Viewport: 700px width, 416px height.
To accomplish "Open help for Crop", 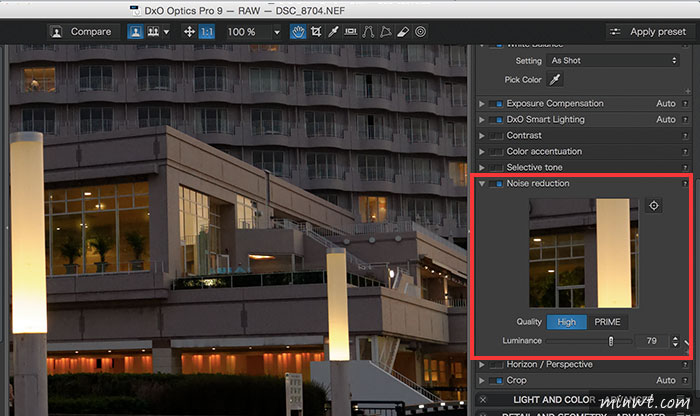I will [x=685, y=381].
